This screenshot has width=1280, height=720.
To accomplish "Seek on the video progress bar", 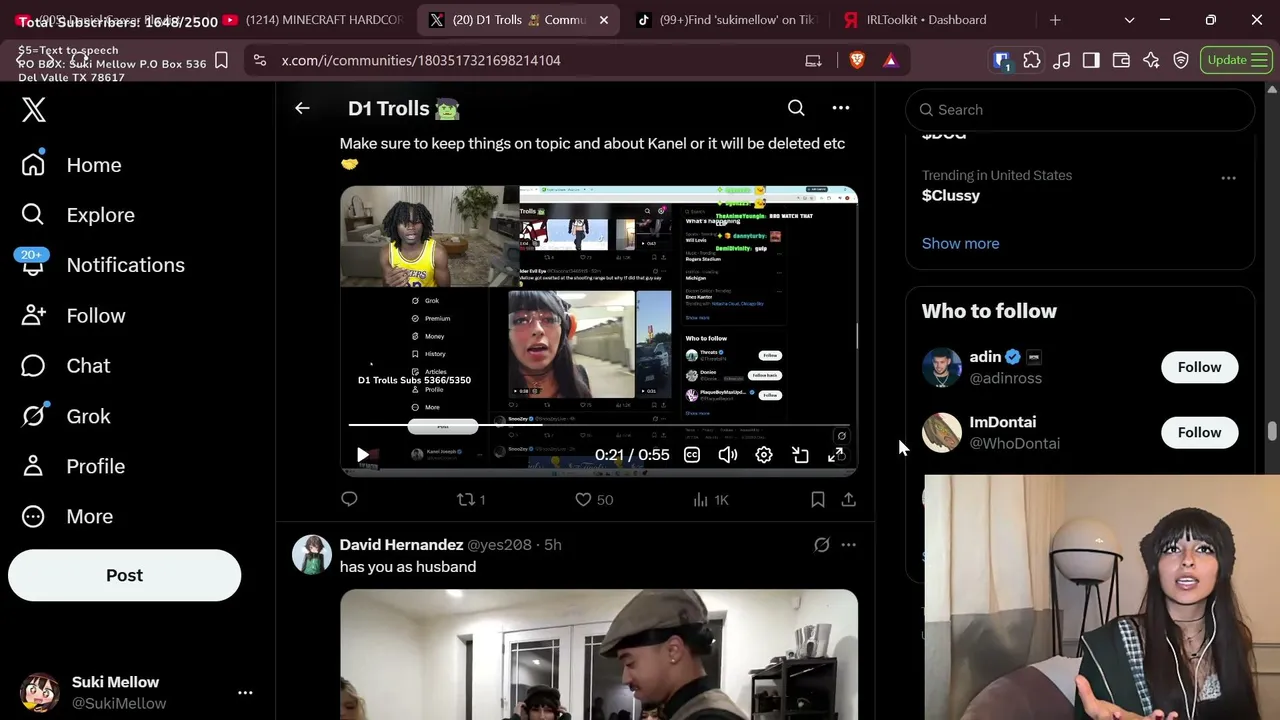I will click(599, 425).
